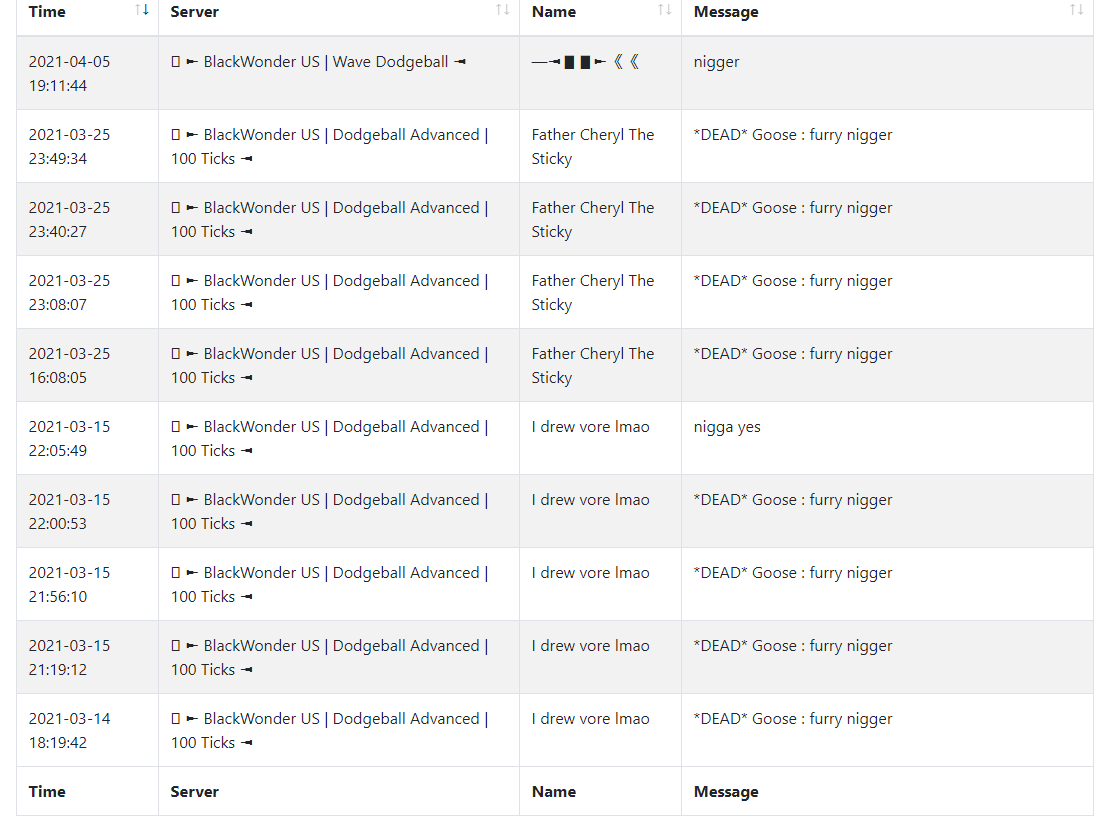Viewport: 1105px width, 823px height.
Task: Click the sort arrows in Message header
Action: coord(1076,10)
